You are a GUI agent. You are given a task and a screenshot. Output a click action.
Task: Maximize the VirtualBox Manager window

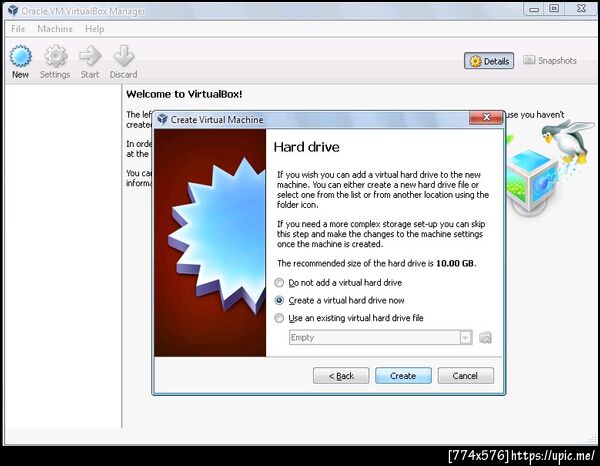coord(554,9)
